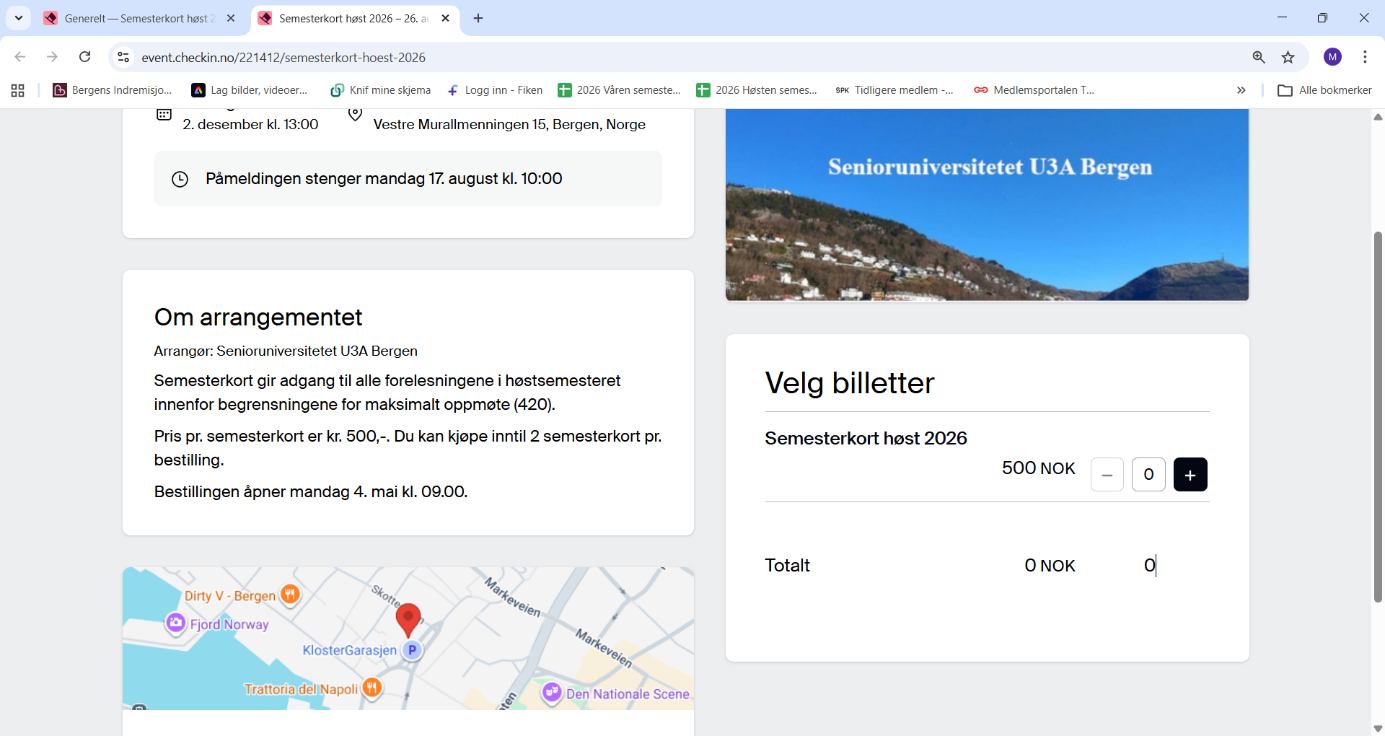Reload the page with refresh icon
This screenshot has height=736, width=1385.
point(85,57)
